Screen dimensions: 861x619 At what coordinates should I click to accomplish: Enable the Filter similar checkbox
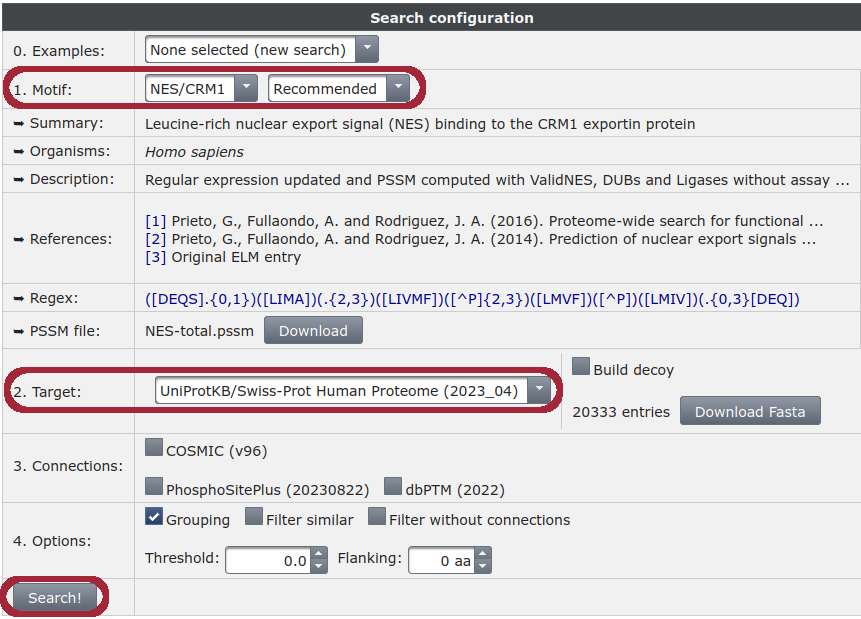point(254,516)
